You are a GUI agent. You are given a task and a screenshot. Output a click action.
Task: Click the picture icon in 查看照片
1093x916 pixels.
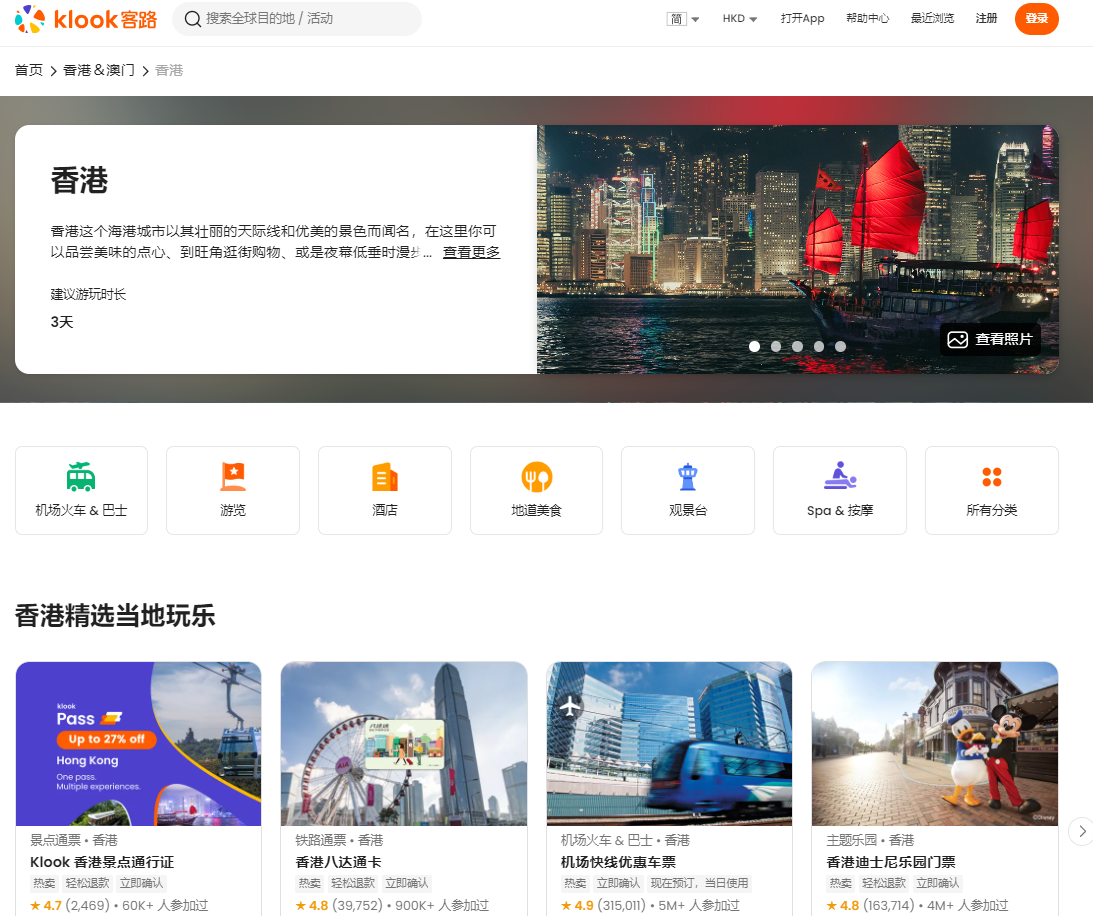[958, 339]
